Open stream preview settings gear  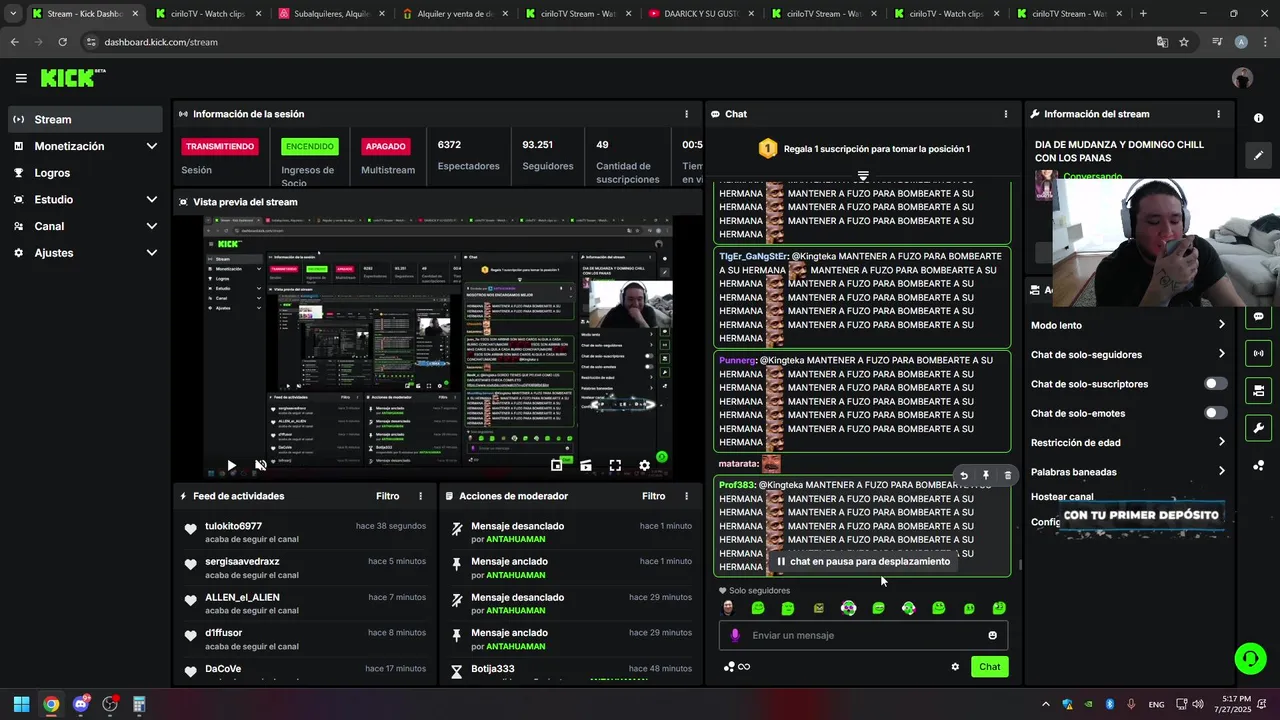(x=644, y=465)
